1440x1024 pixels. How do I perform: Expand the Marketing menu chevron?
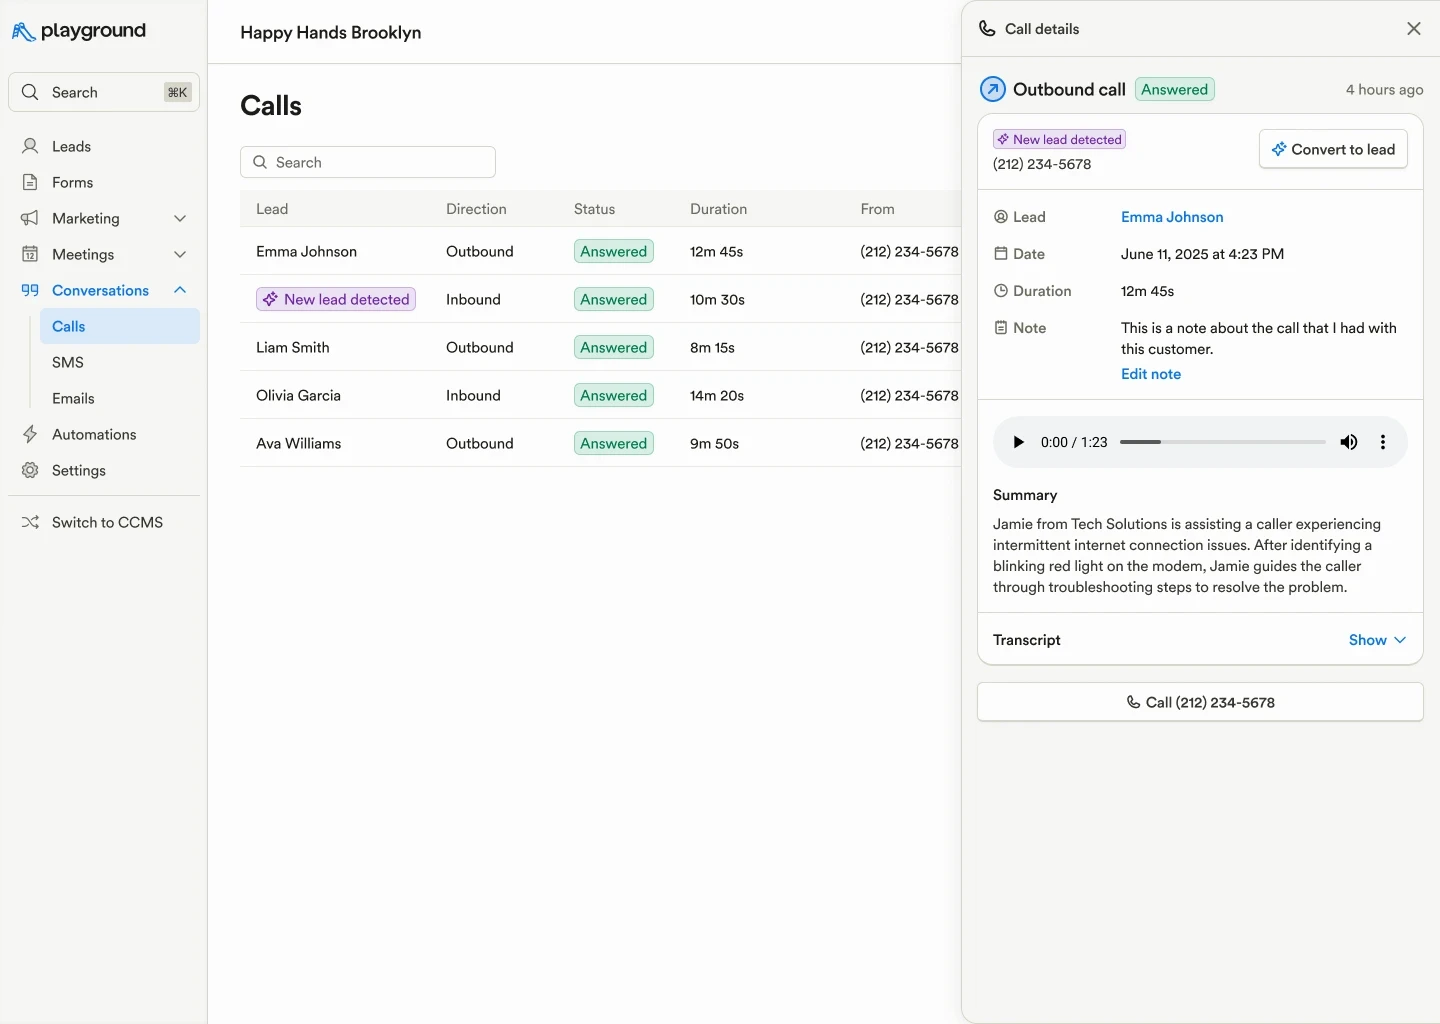[x=180, y=218]
